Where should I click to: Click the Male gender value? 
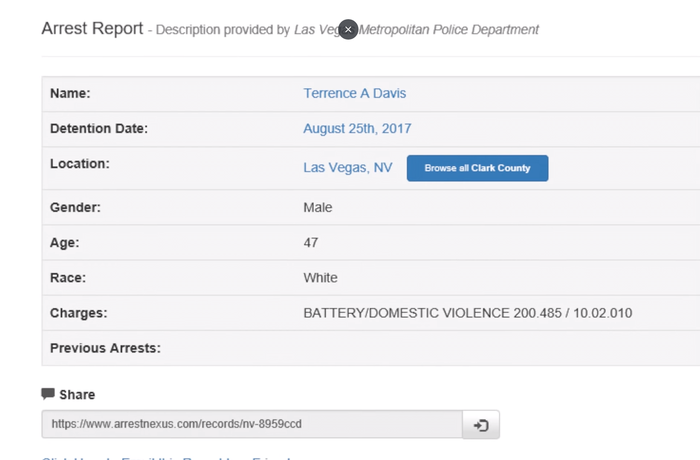[x=317, y=207]
